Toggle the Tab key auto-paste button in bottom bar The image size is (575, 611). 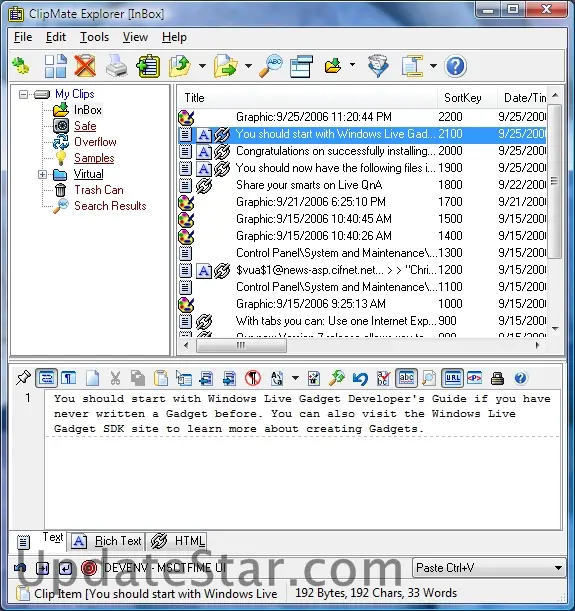coord(42,568)
